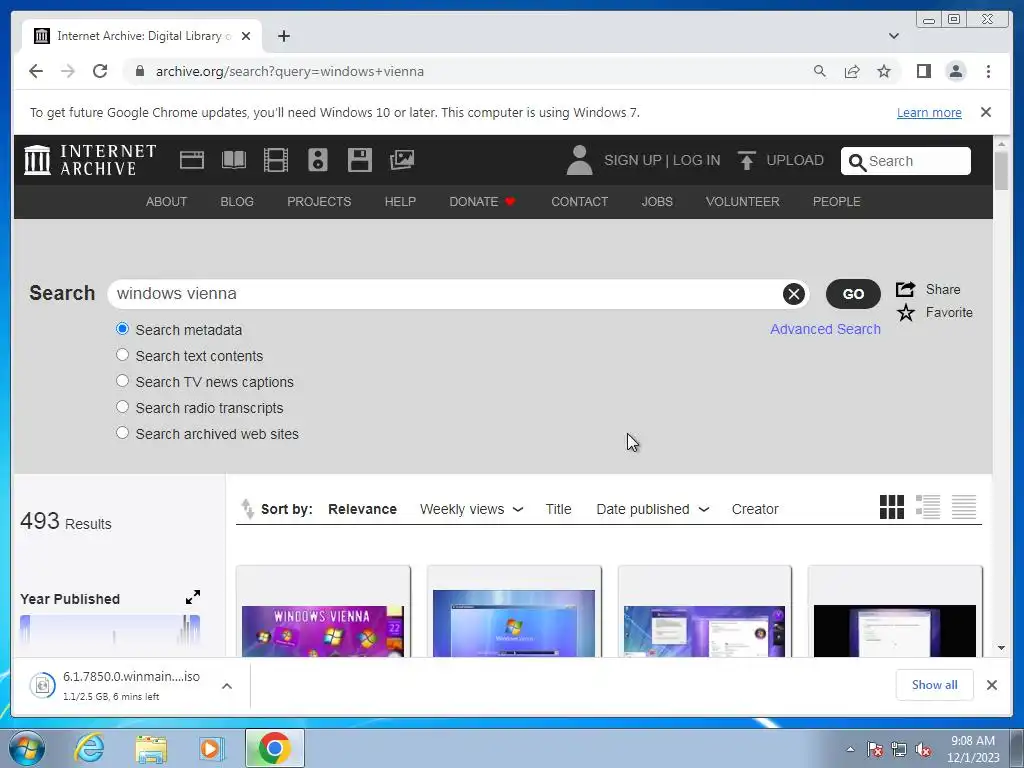1024x768 pixels.
Task: Click Show all downloads button
Action: coord(935,684)
